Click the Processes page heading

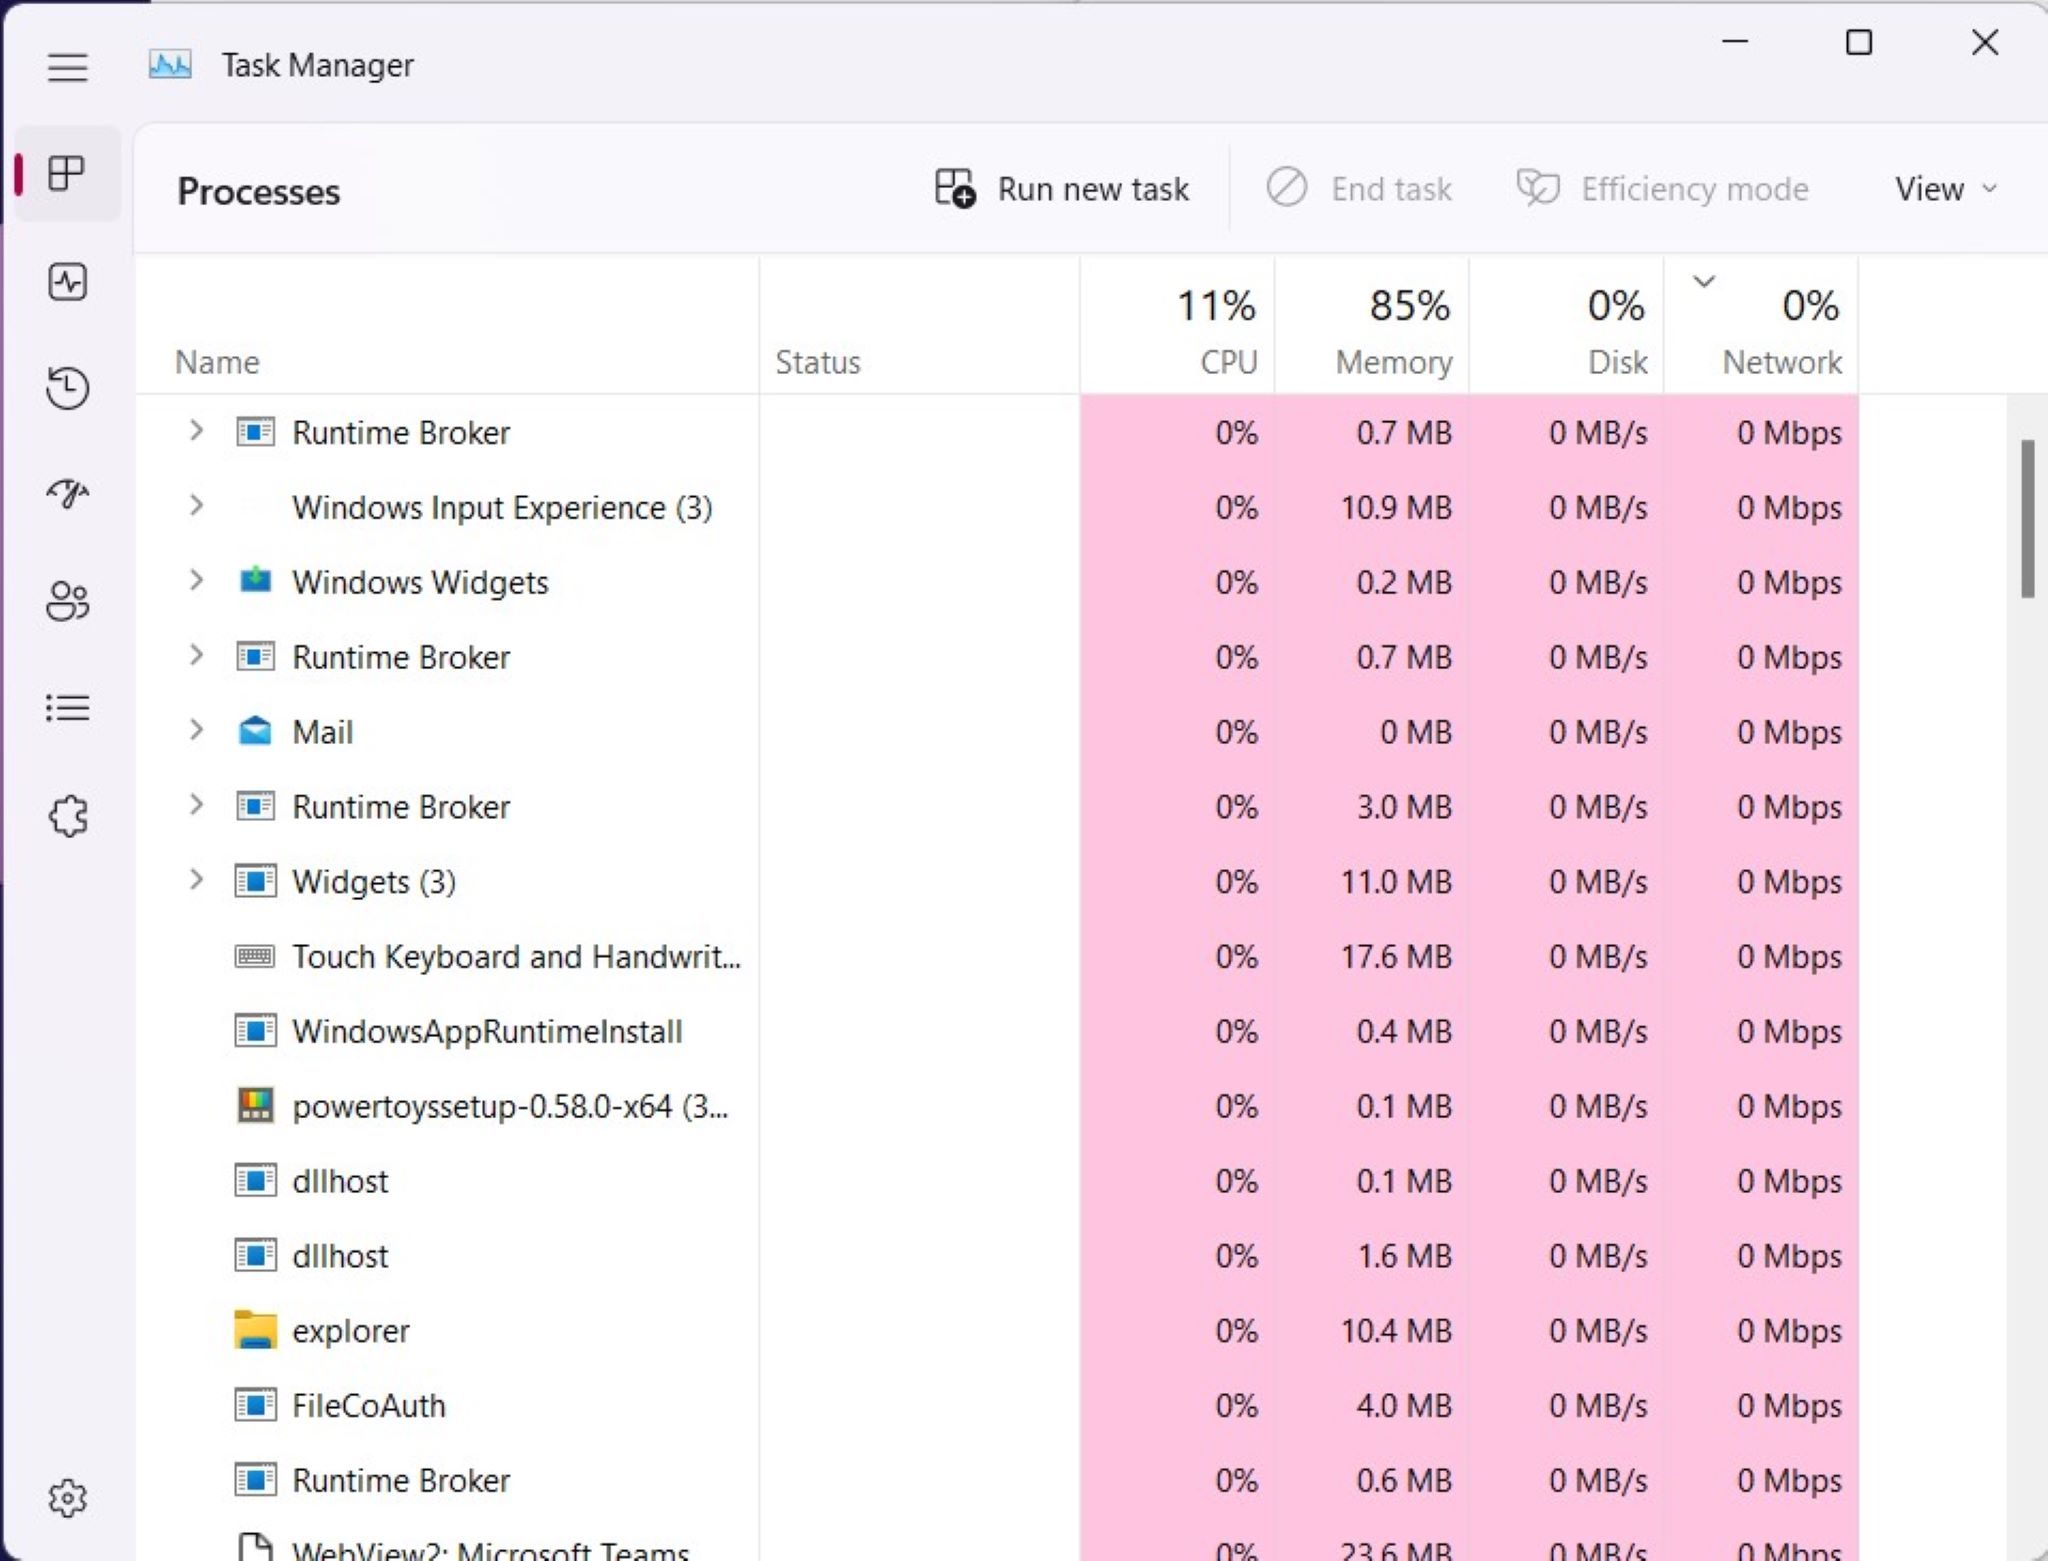coord(258,191)
